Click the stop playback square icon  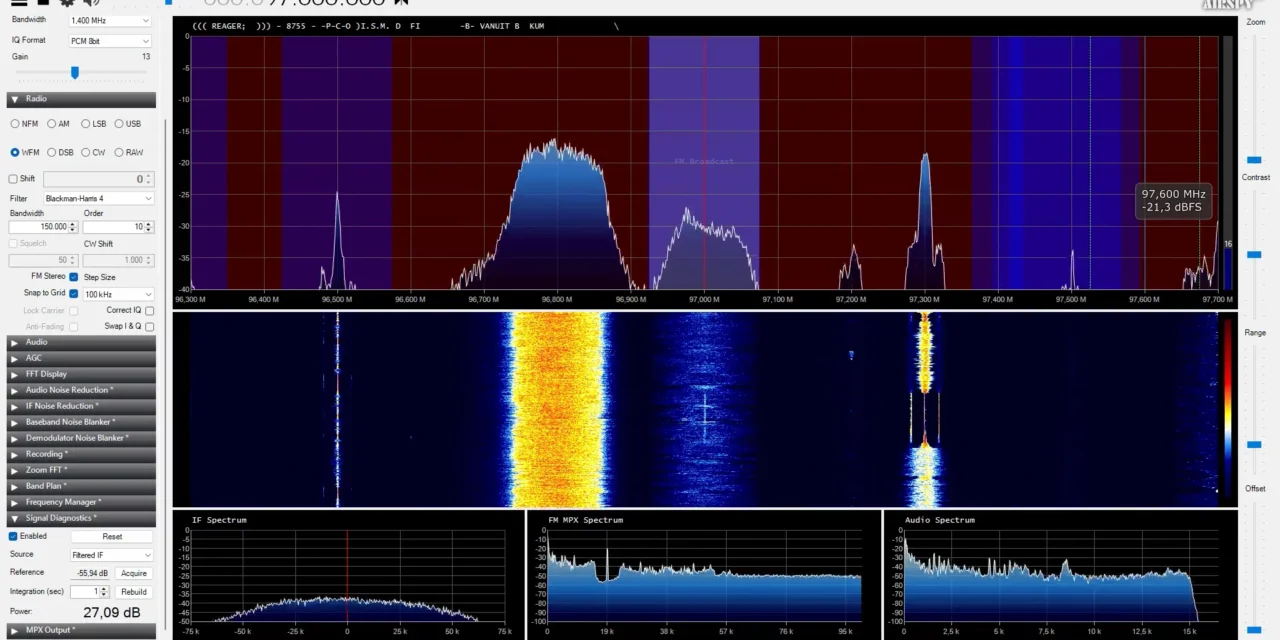[x=43, y=2]
